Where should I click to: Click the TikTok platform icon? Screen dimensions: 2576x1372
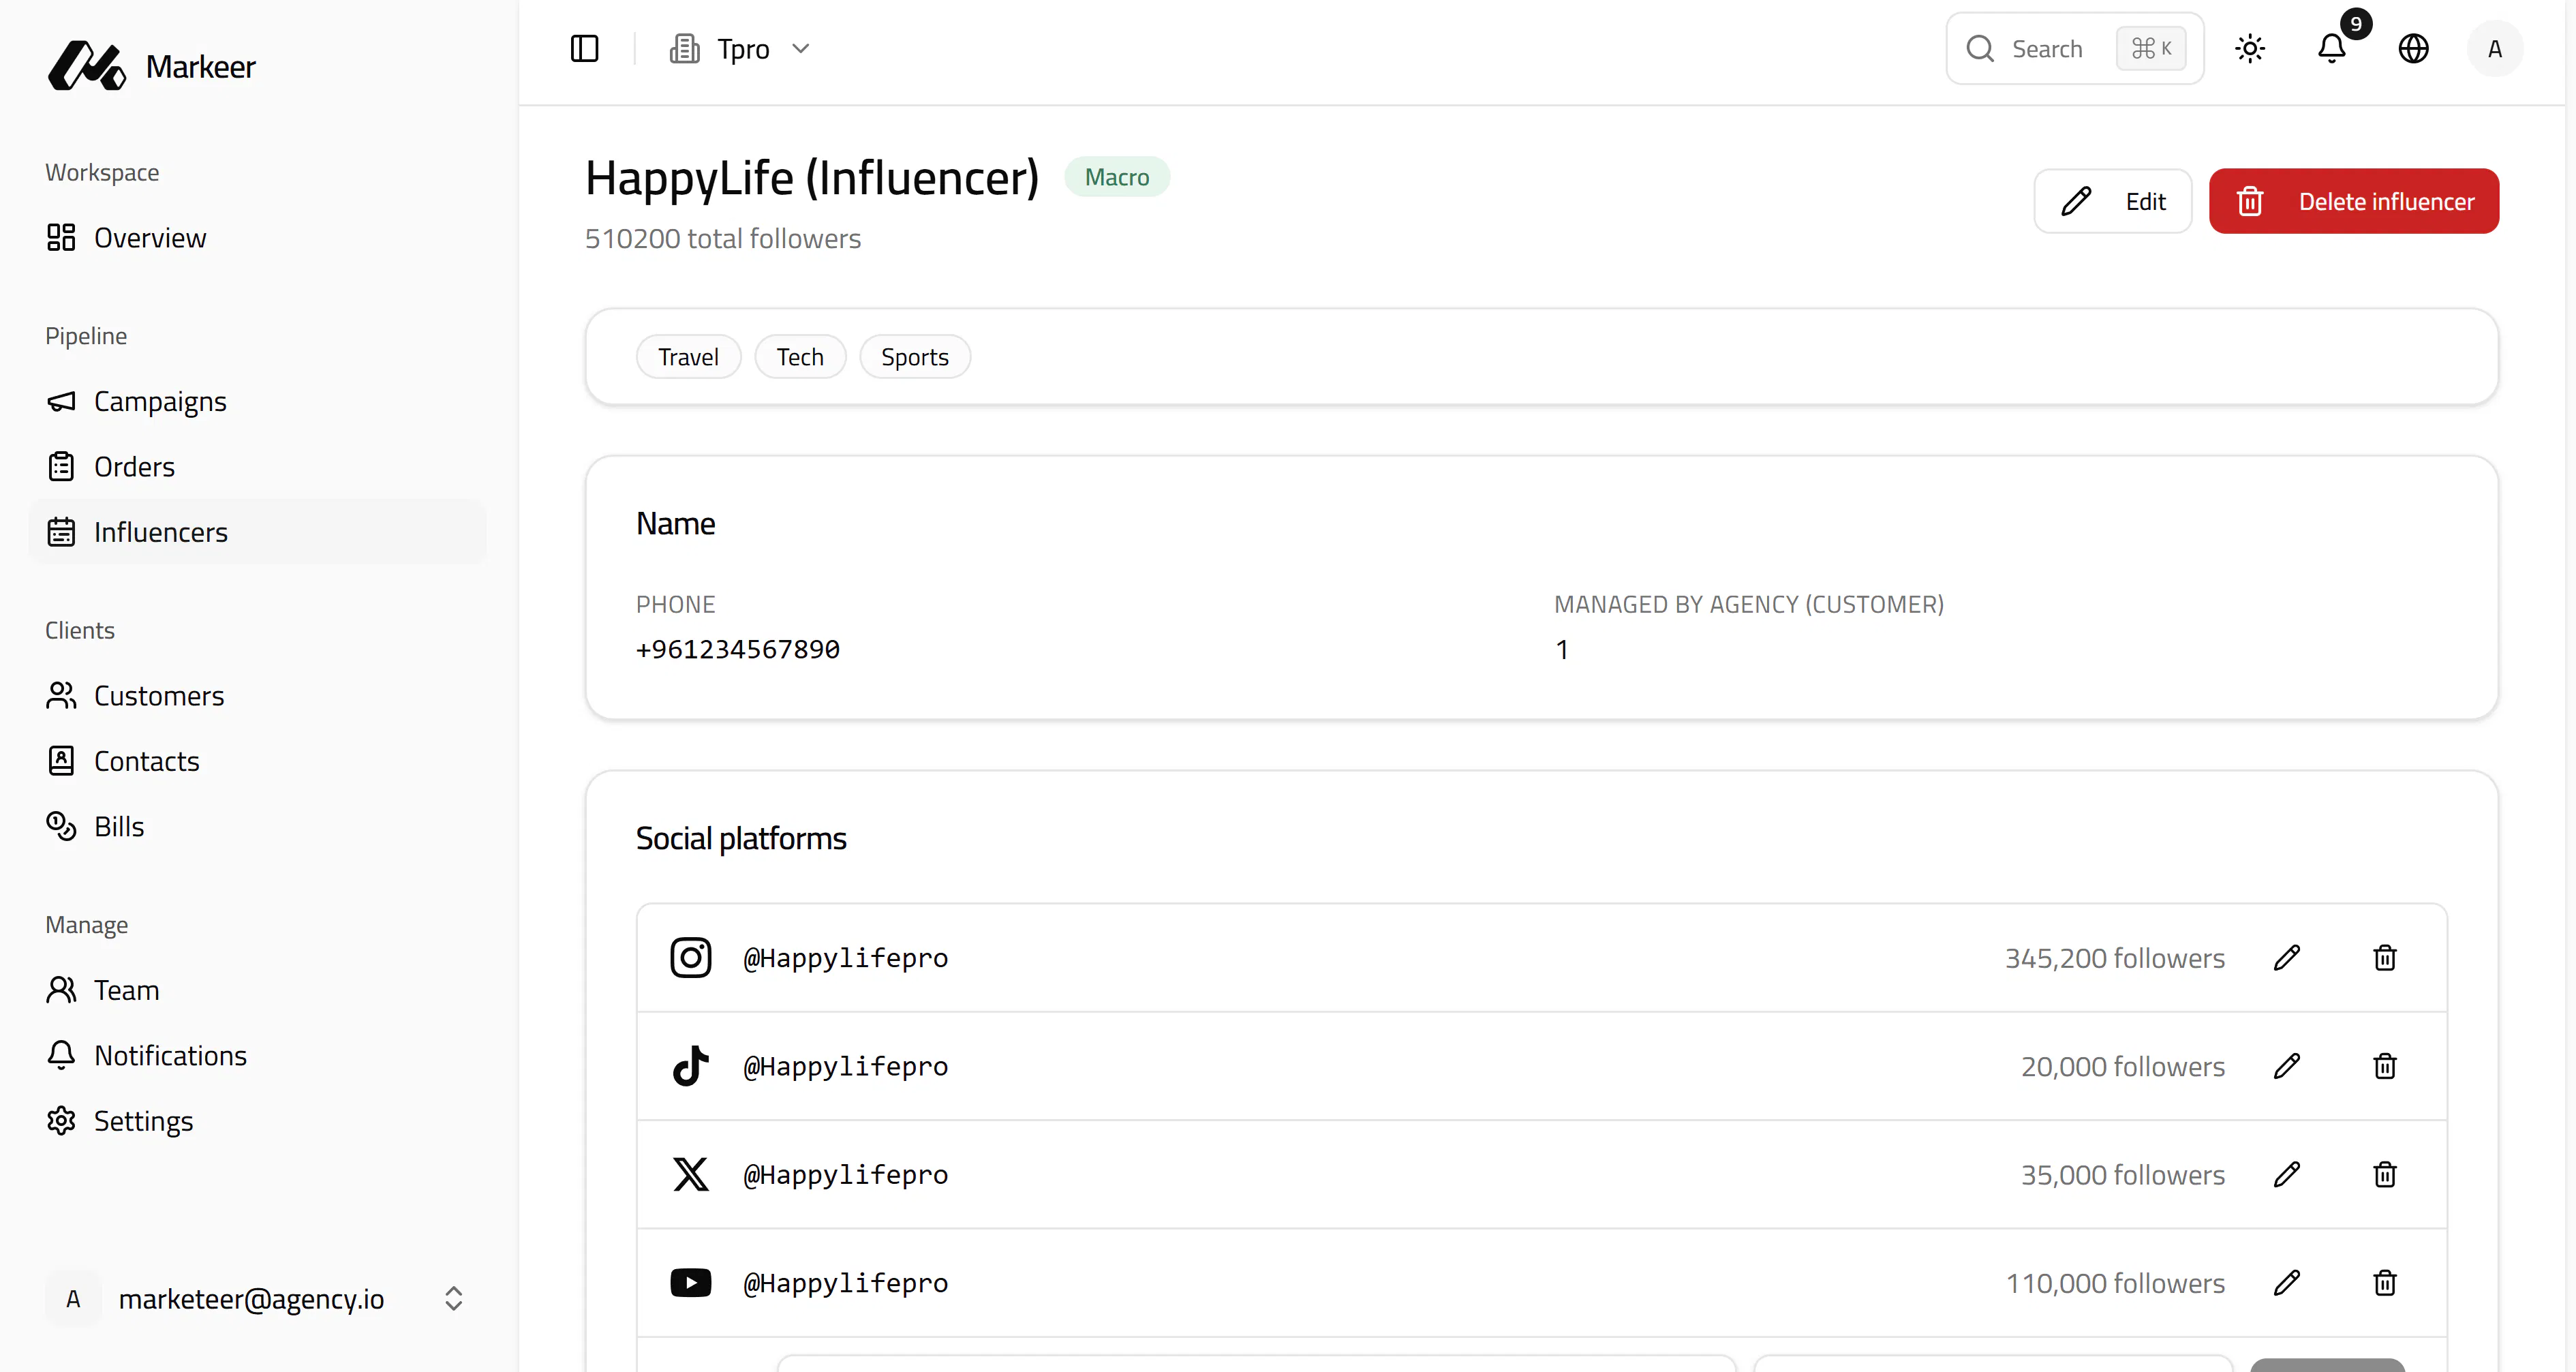pyautogui.click(x=691, y=1066)
